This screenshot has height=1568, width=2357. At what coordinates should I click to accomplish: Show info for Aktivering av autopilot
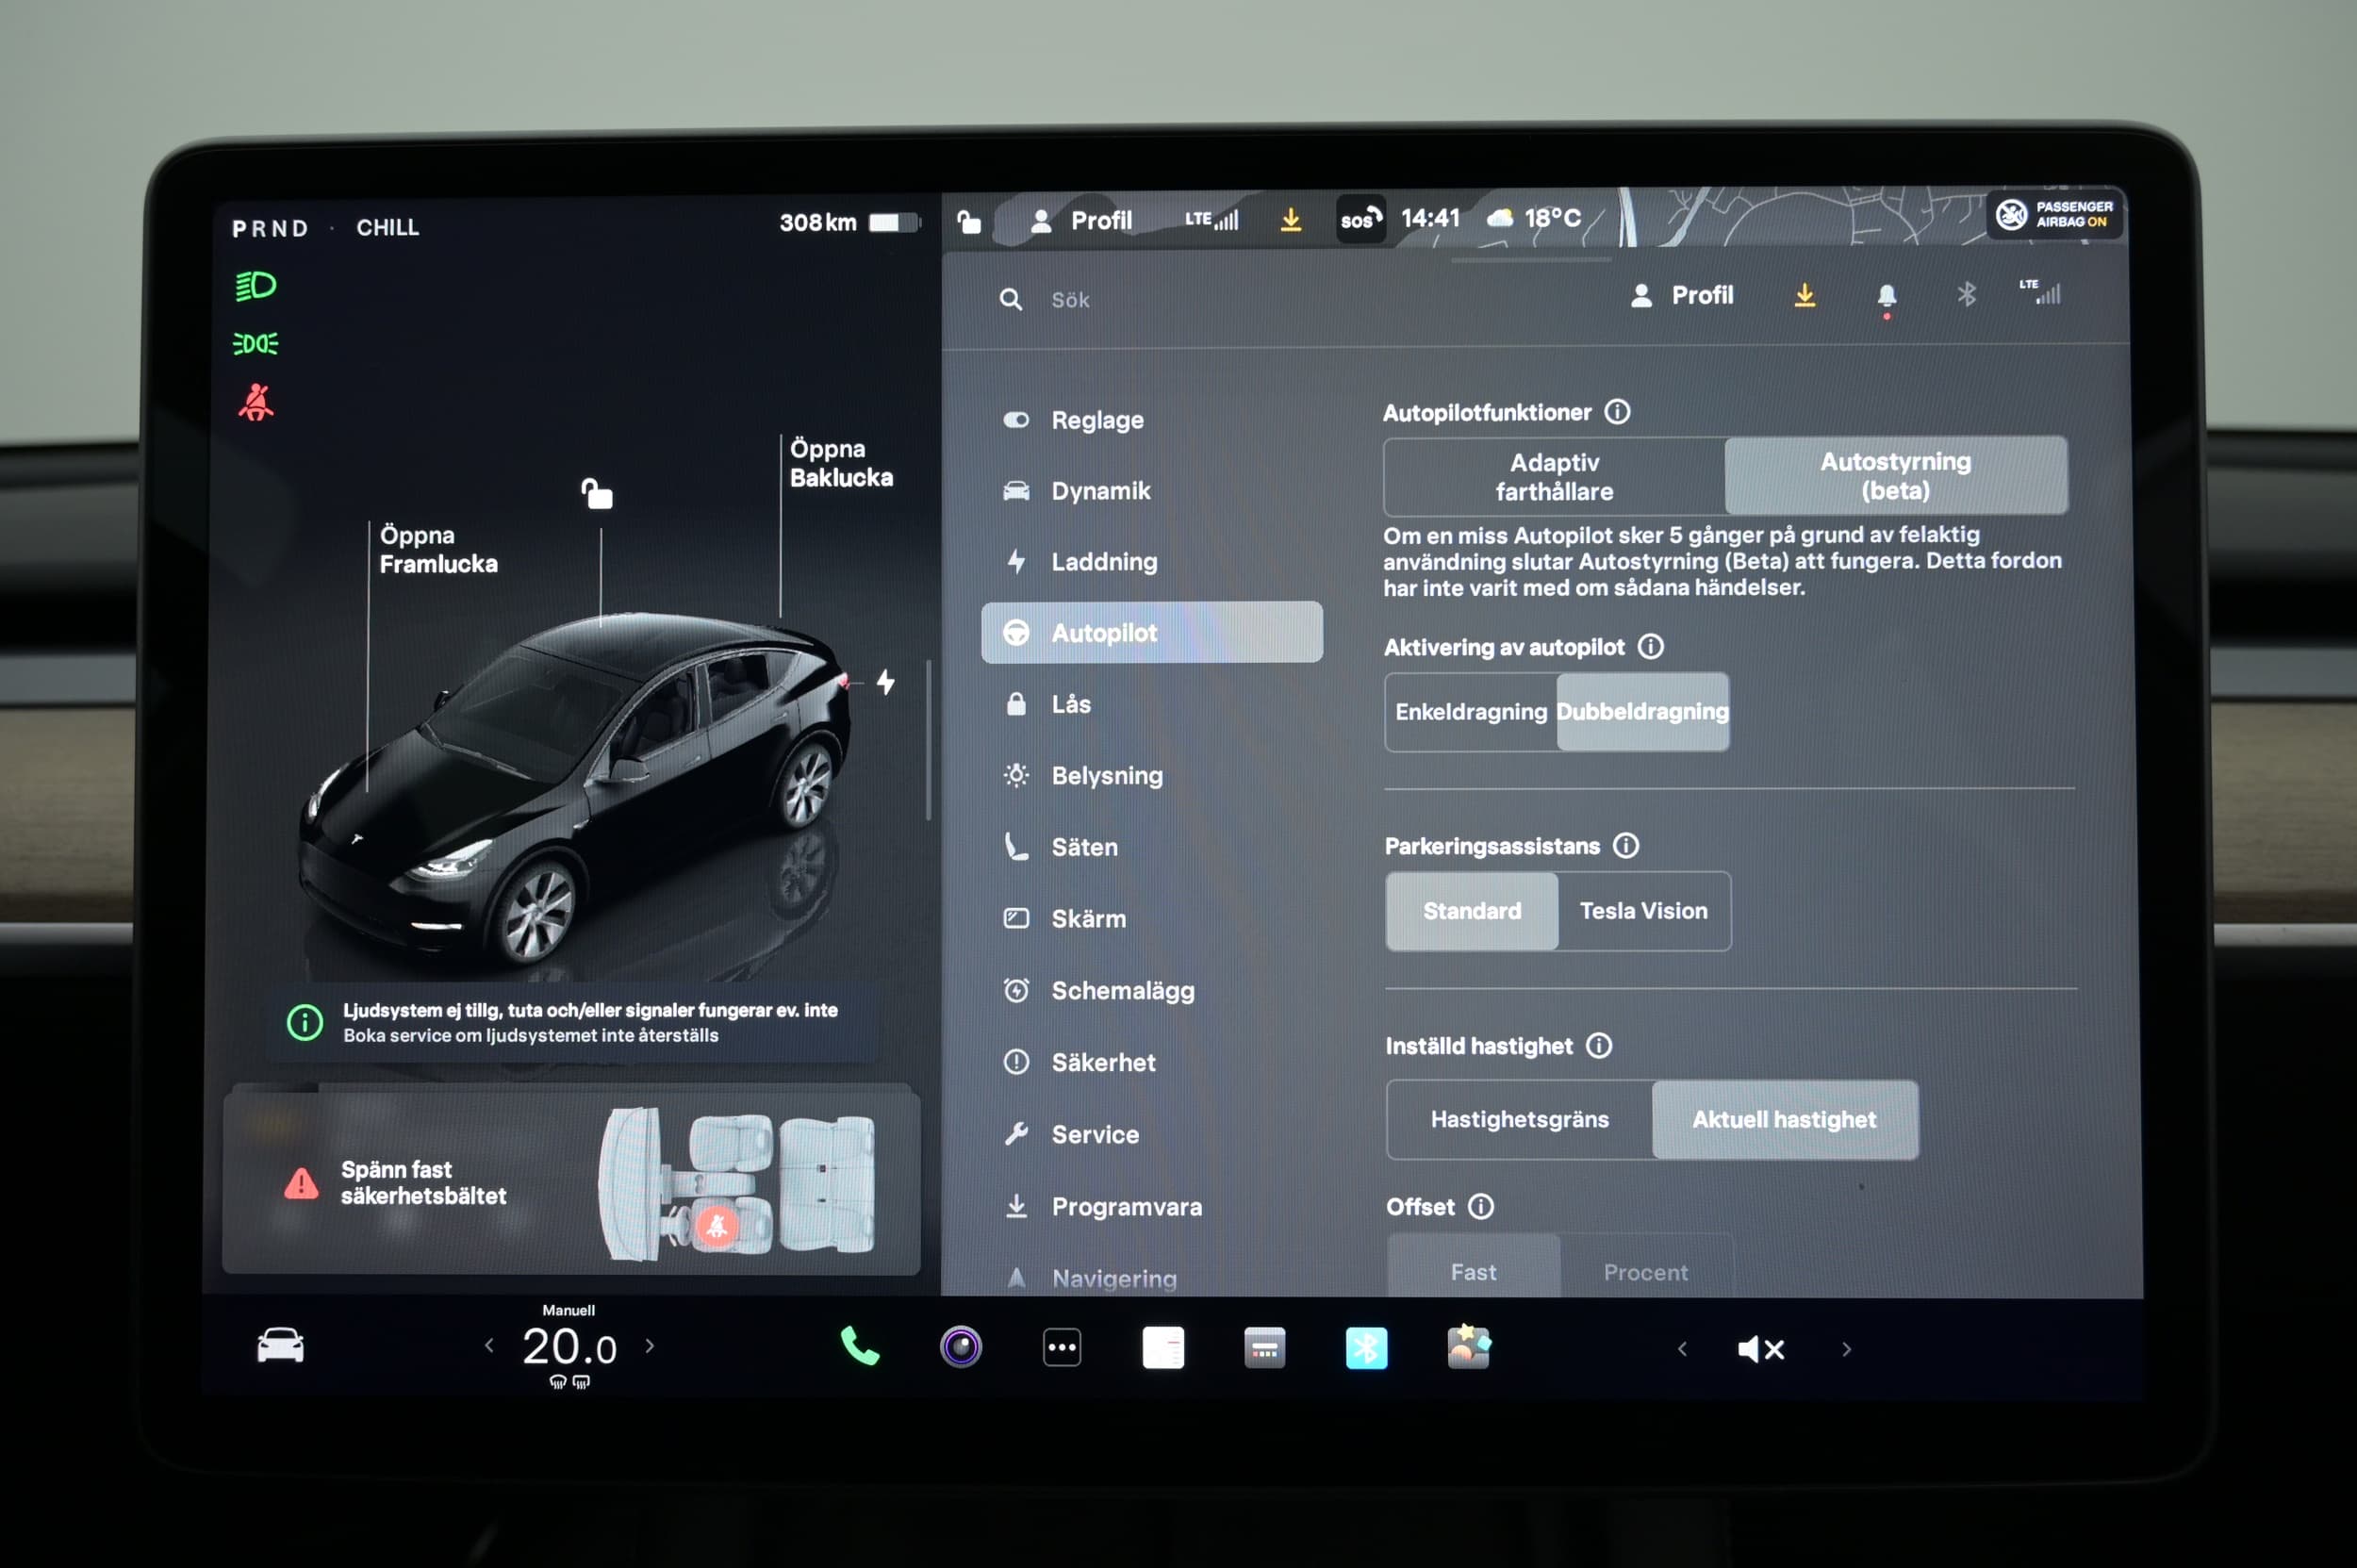(1650, 646)
